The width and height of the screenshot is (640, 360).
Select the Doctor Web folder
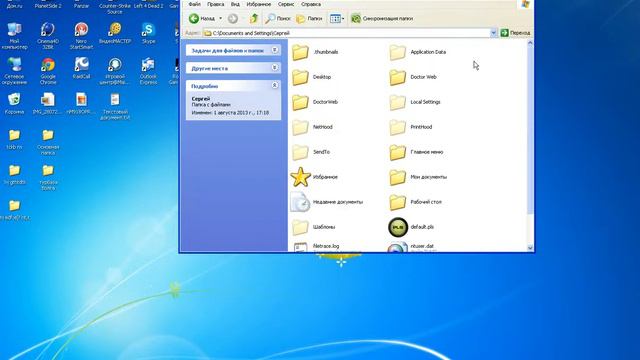pos(412,77)
